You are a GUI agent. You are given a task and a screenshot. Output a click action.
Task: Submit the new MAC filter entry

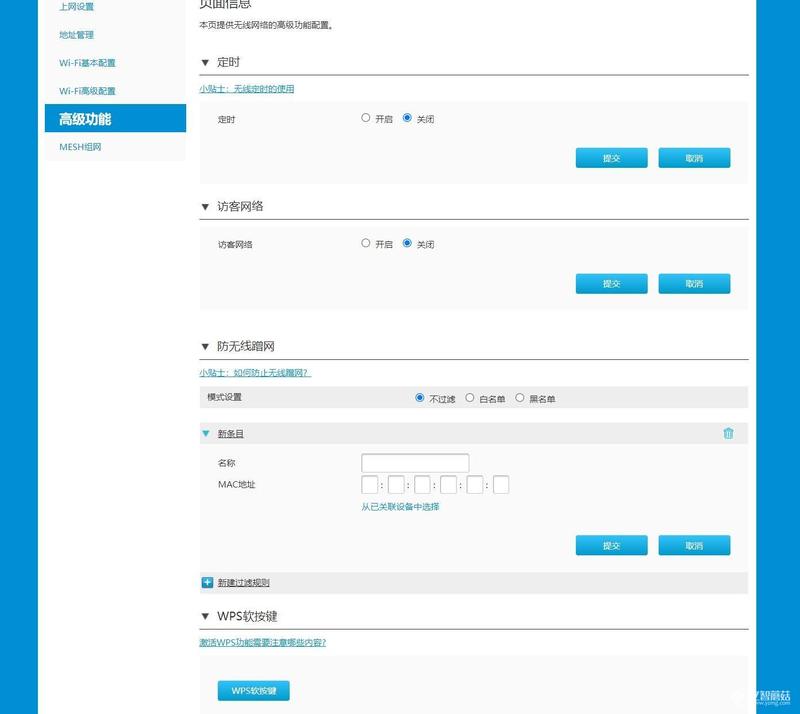(611, 546)
